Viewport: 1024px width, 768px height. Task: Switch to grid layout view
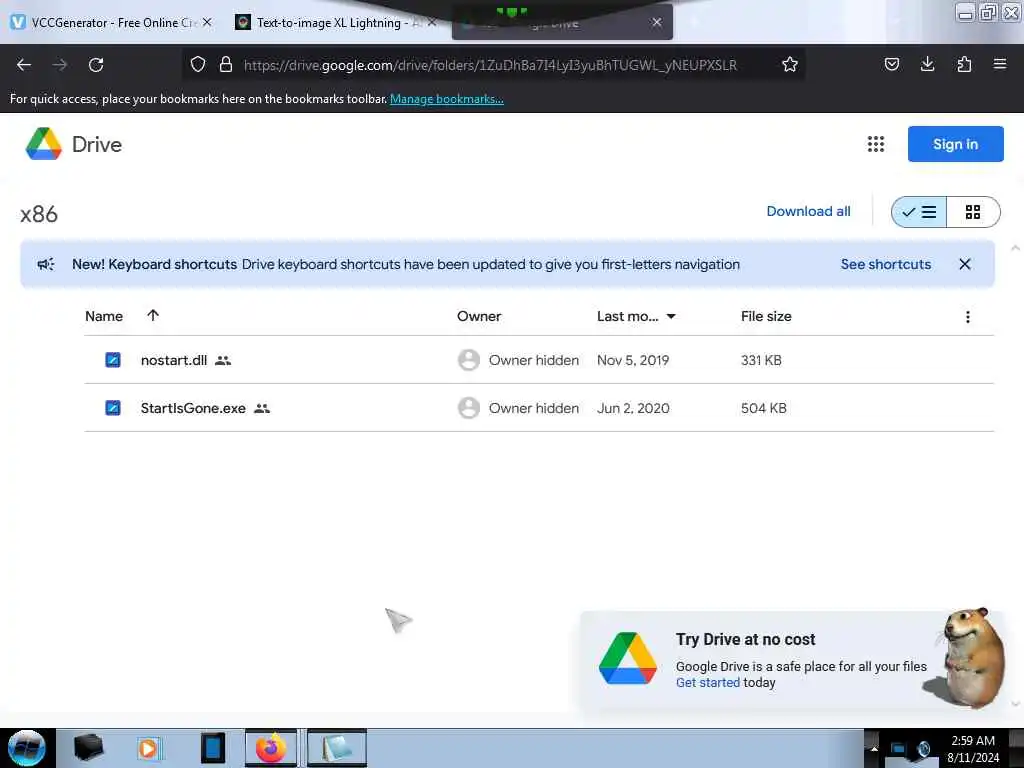[973, 212]
